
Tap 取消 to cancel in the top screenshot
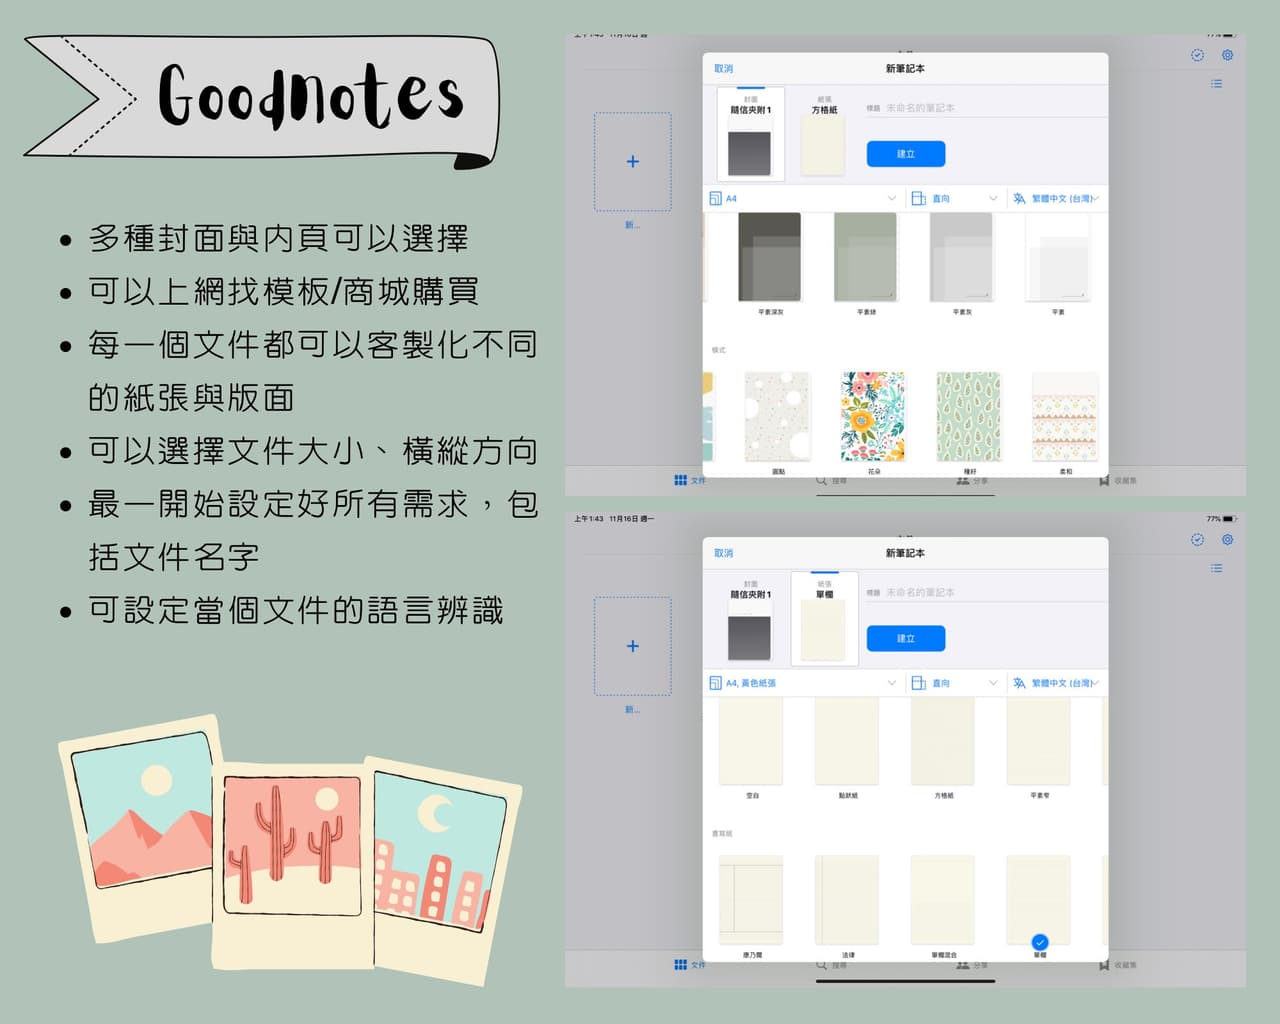point(724,69)
